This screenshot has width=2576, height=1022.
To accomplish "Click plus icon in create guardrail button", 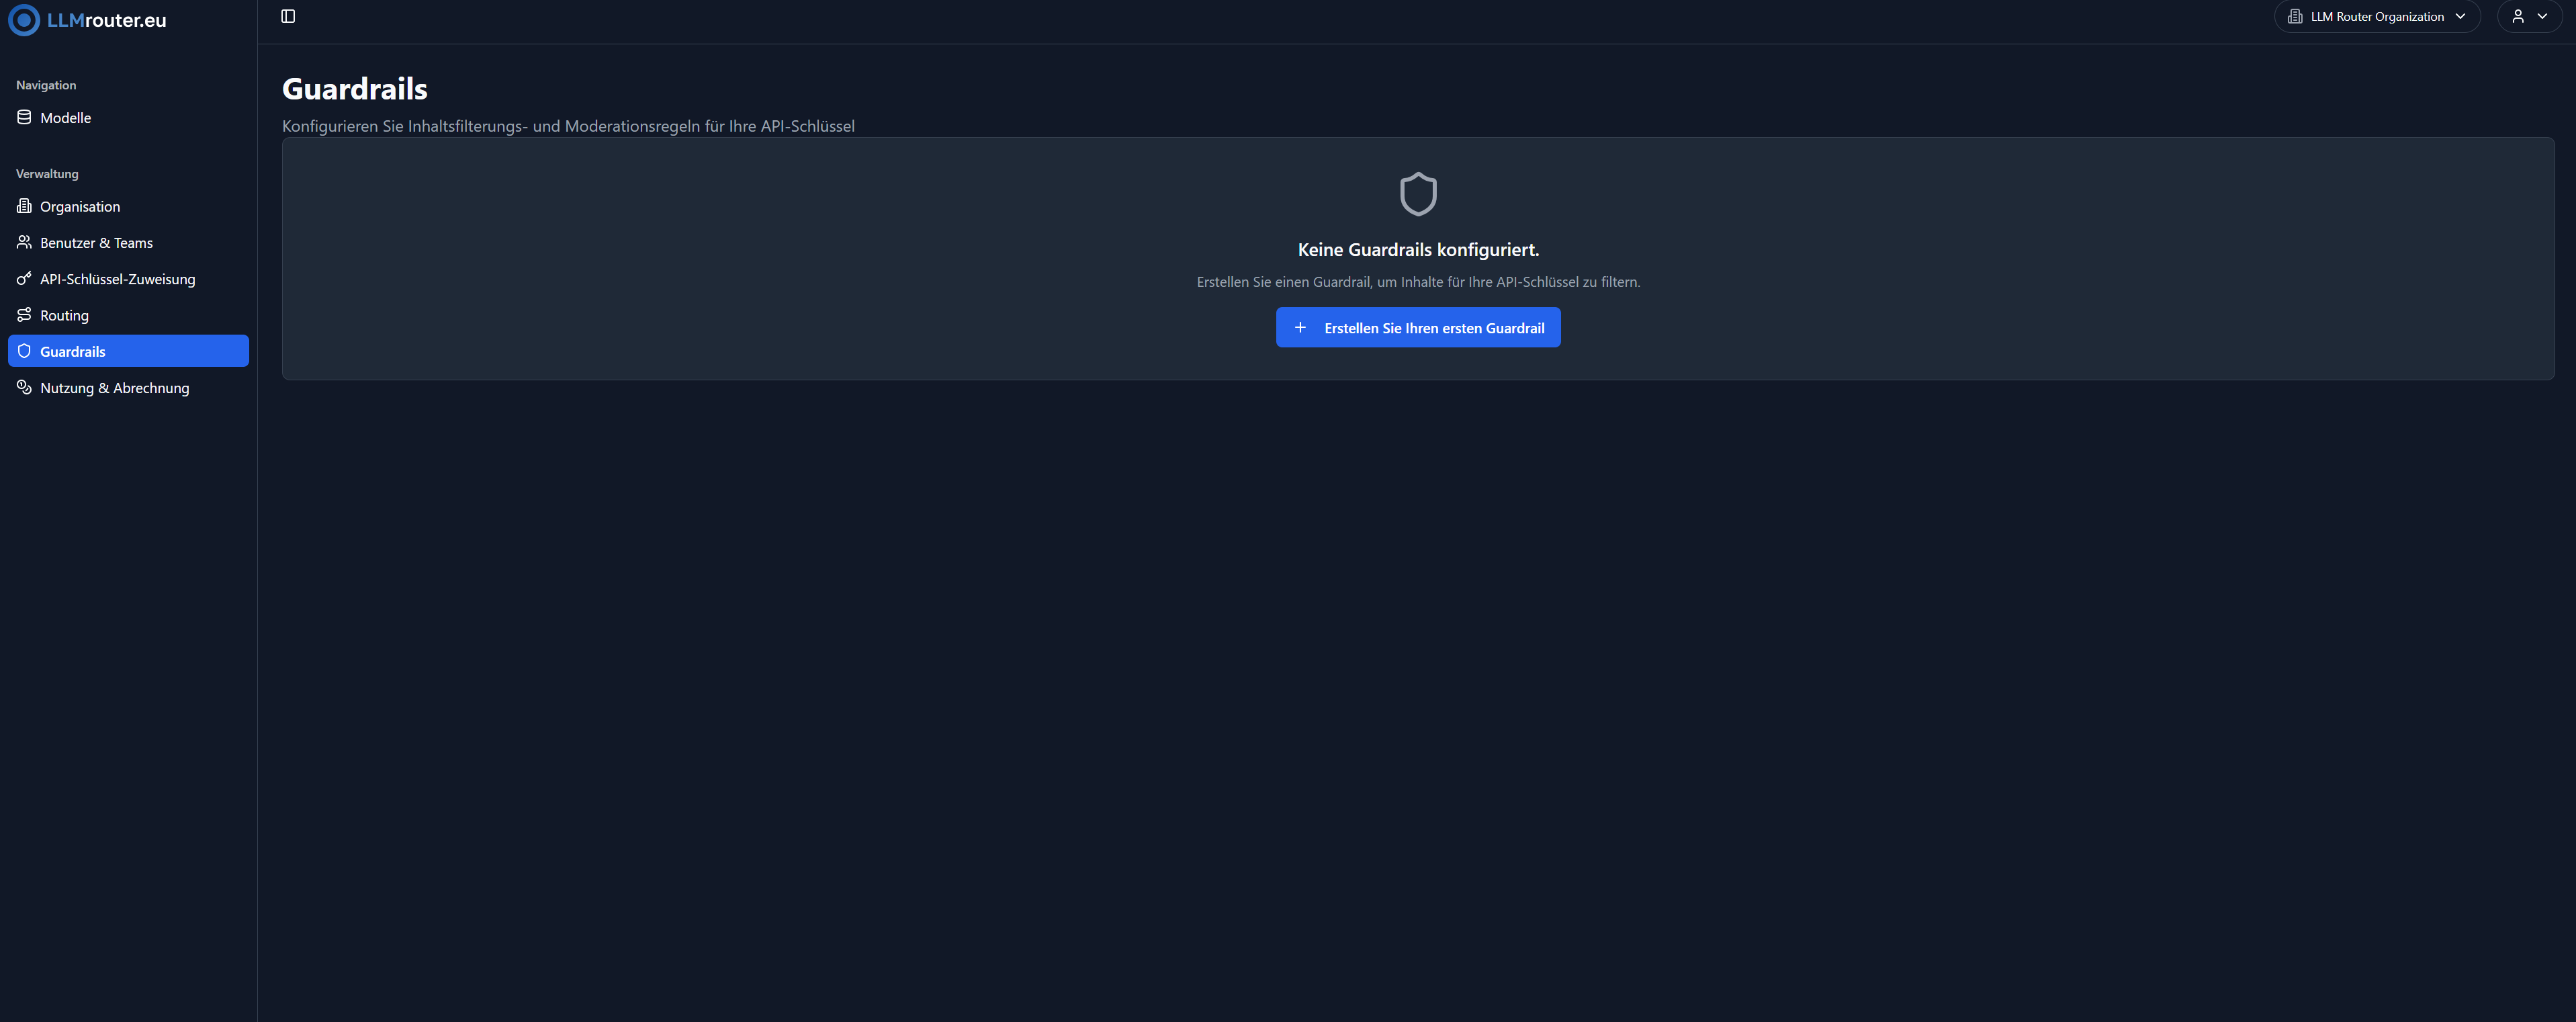I will pos(1300,328).
